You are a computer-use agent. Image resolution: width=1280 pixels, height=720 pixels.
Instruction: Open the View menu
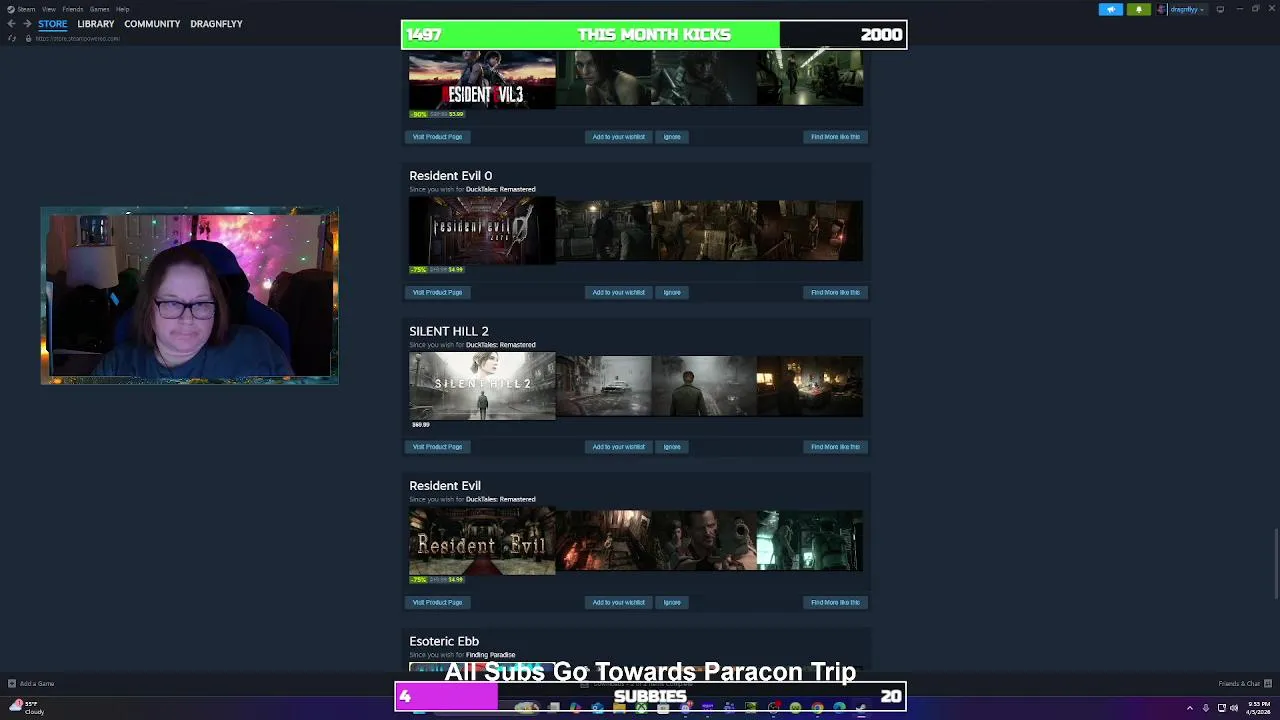pyautogui.click(x=48, y=9)
